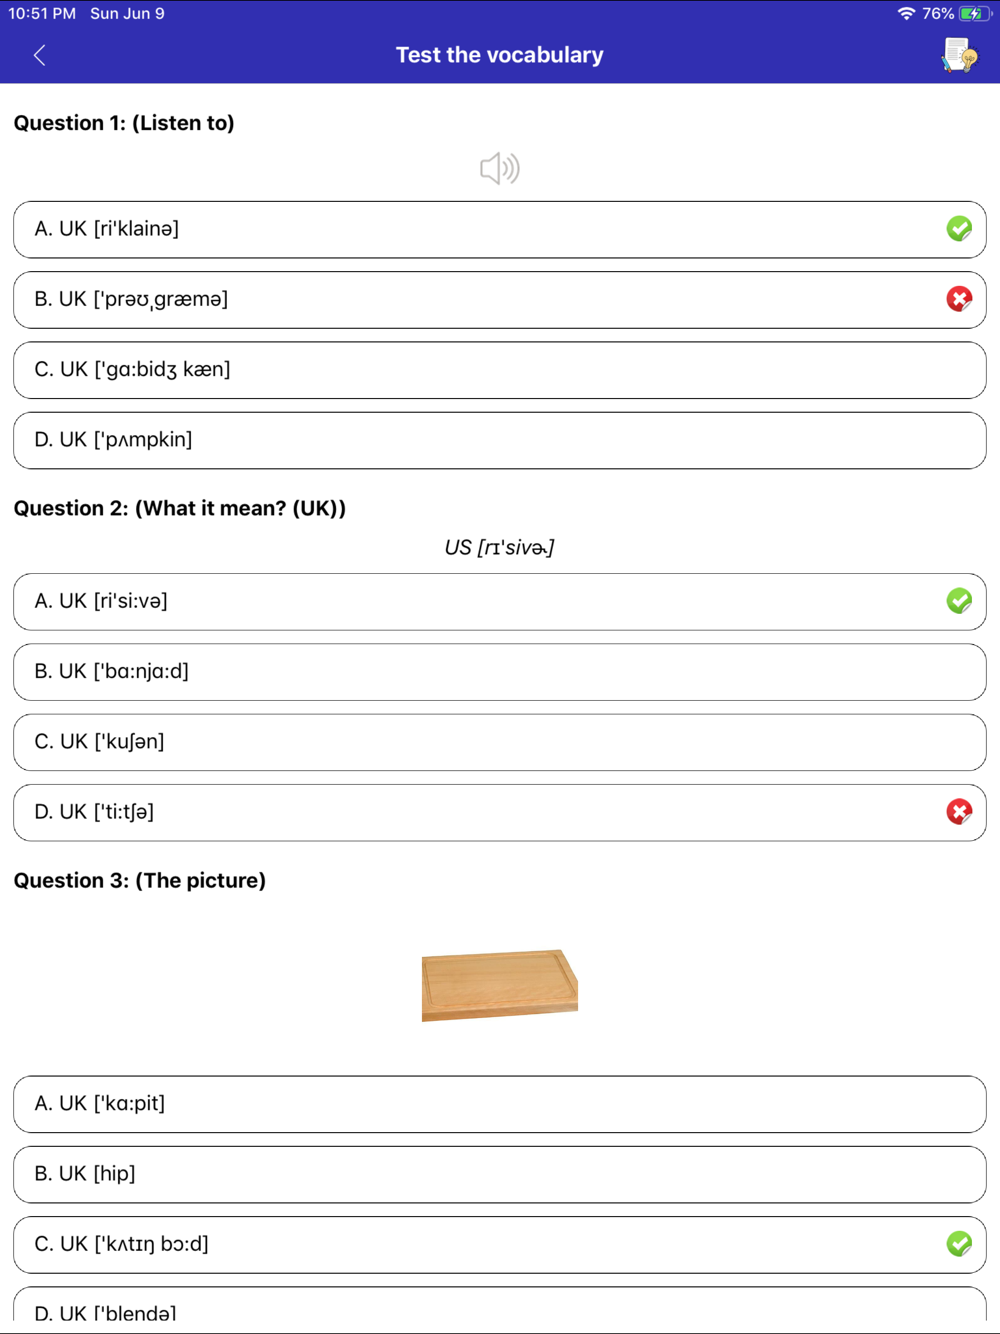The width and height of the screenshot is (1000, 1334).
Task: Select answer D ['blendə] at bottom
Action: [x=500, y=1309]
